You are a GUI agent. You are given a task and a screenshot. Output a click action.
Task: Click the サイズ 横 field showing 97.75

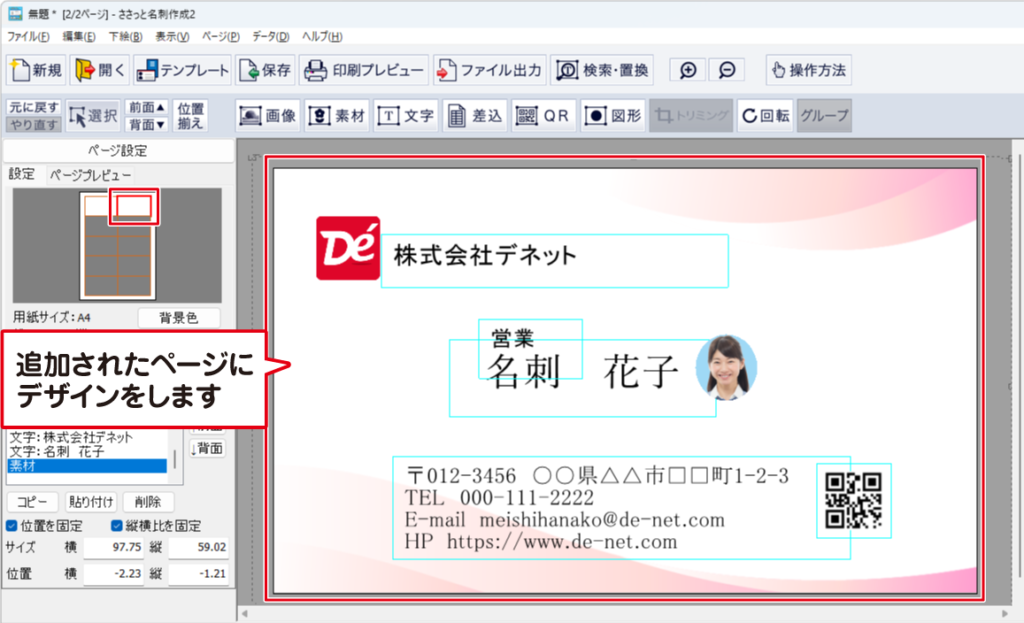pyautogui.click(x=114, y=547)
